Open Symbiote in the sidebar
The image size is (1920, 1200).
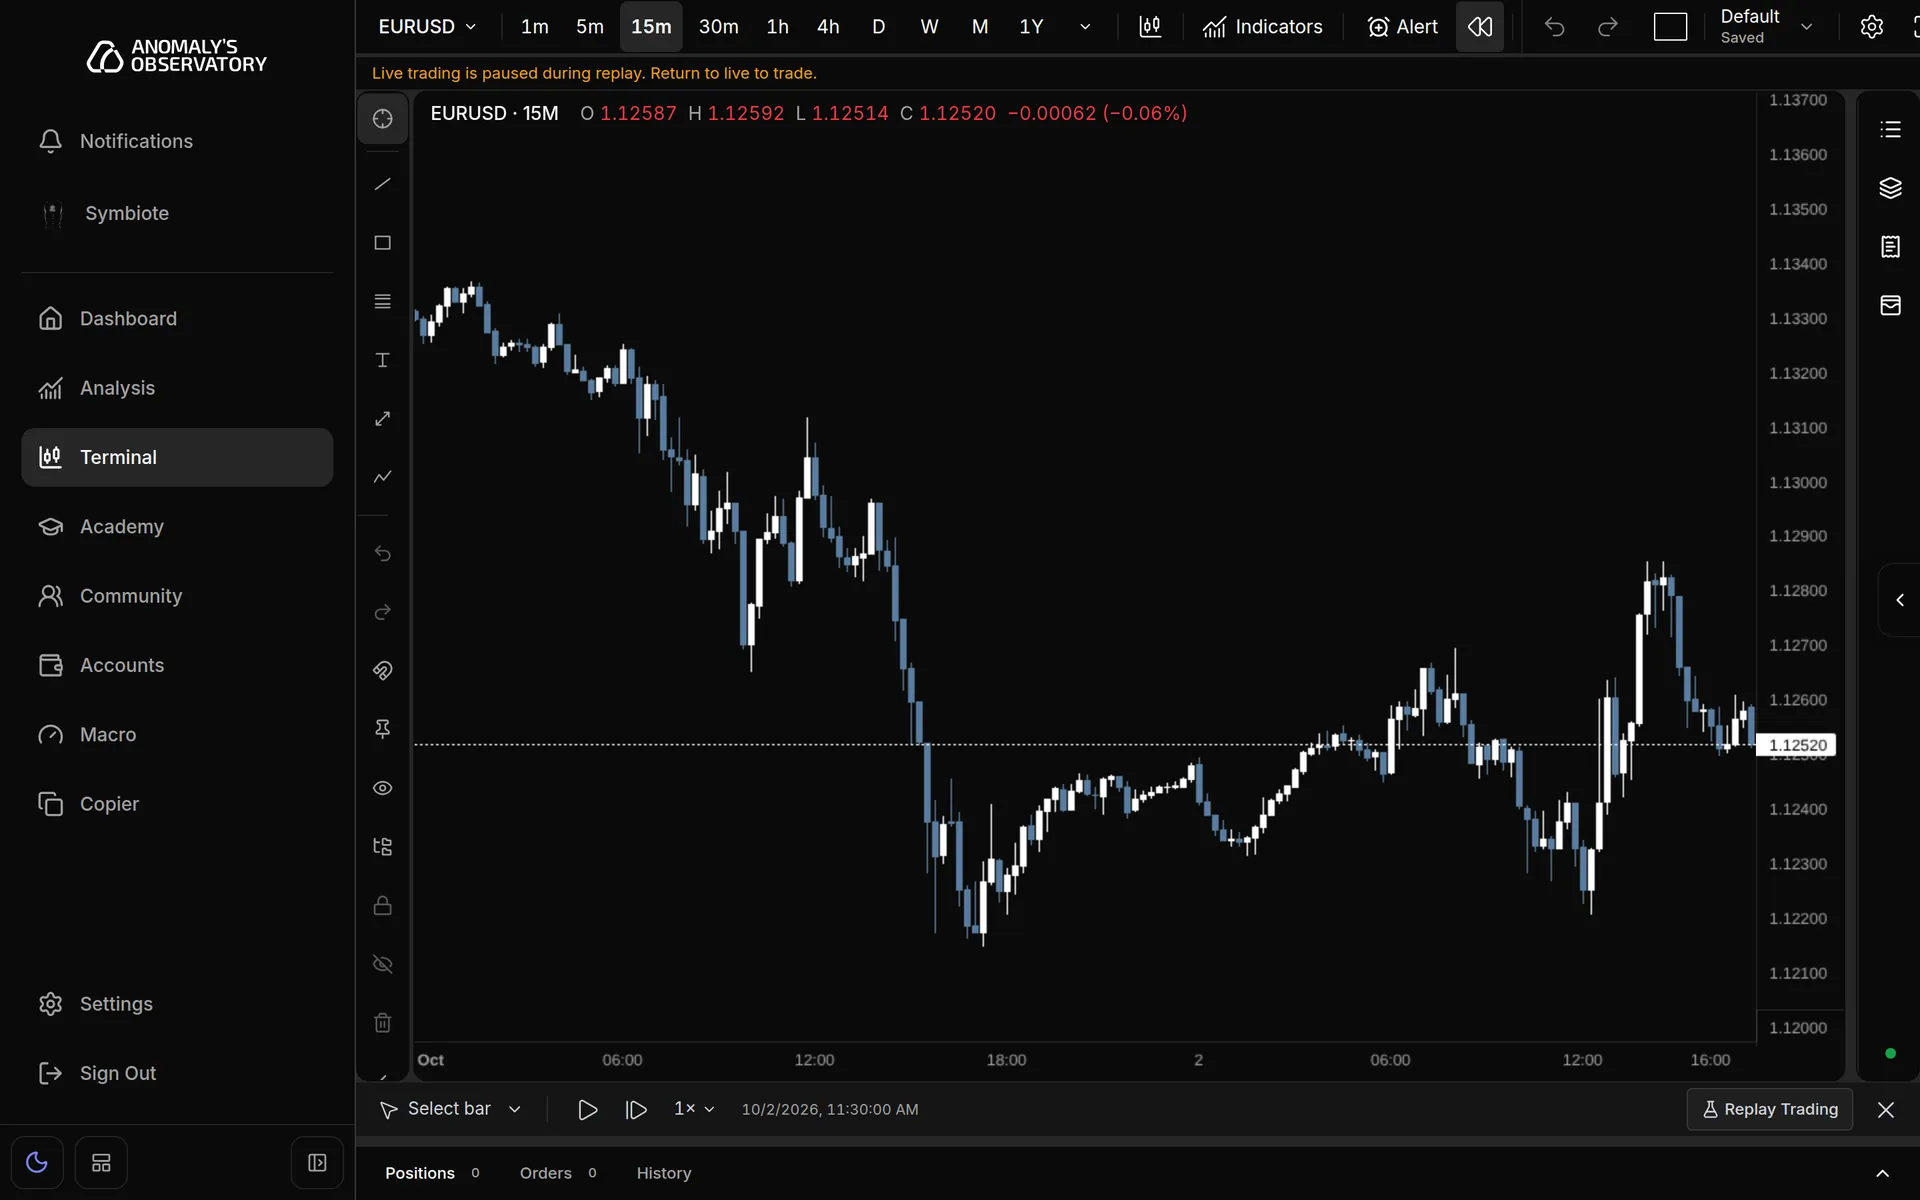click(177, 213)
